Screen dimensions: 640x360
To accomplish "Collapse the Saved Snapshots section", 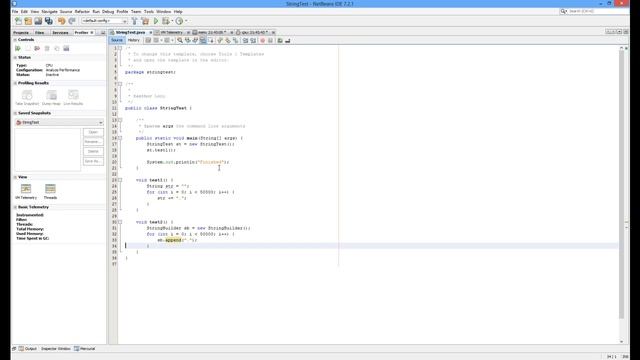I will click(x=15, y=113).
